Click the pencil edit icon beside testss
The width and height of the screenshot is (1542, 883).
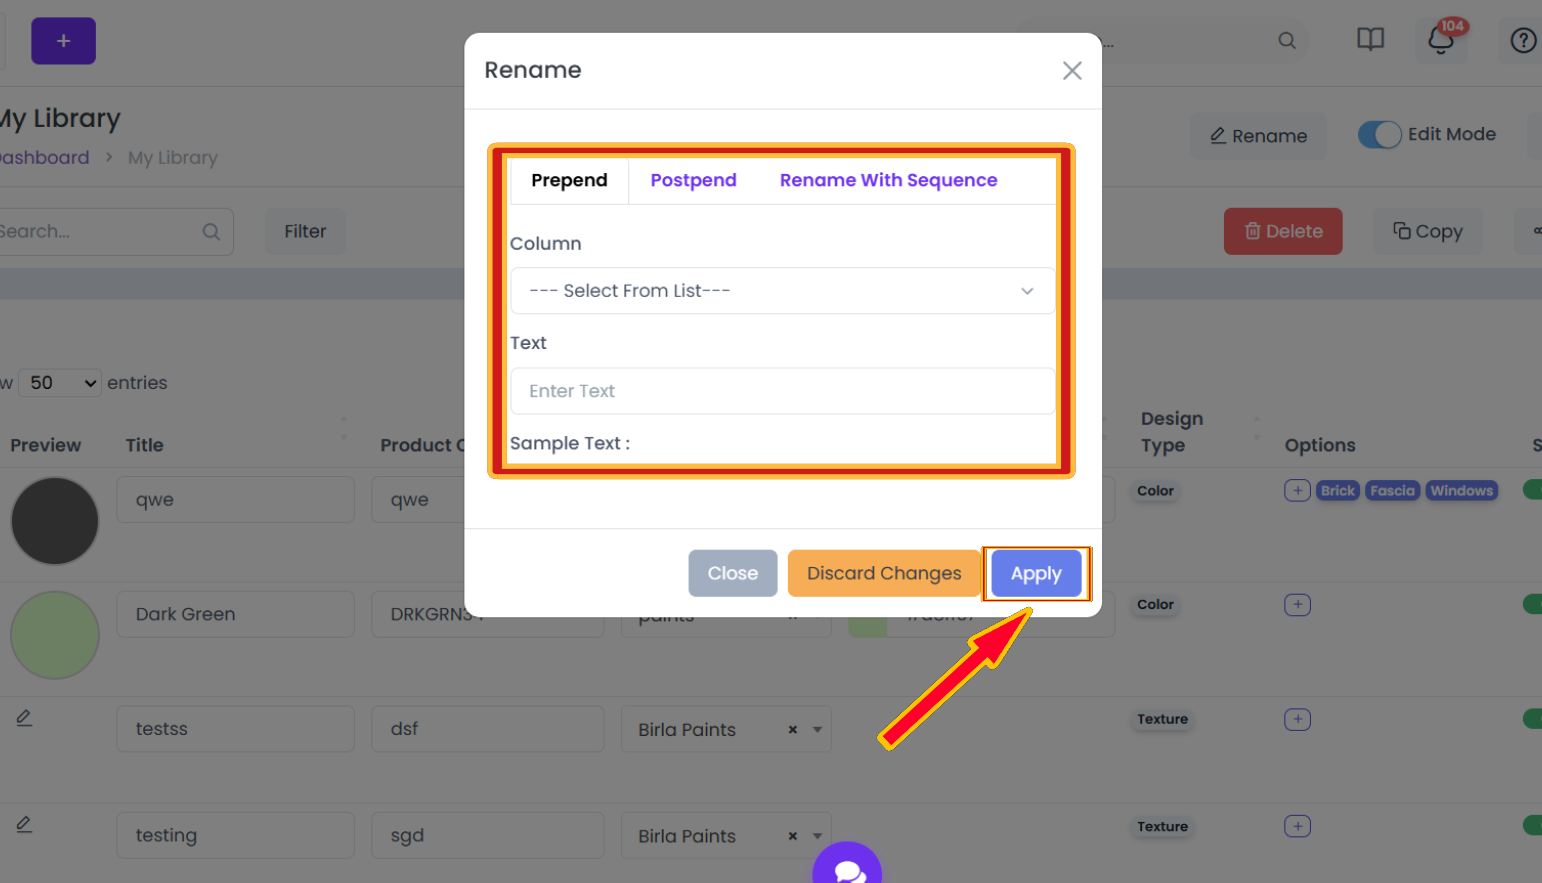click(x=24, y=718)
